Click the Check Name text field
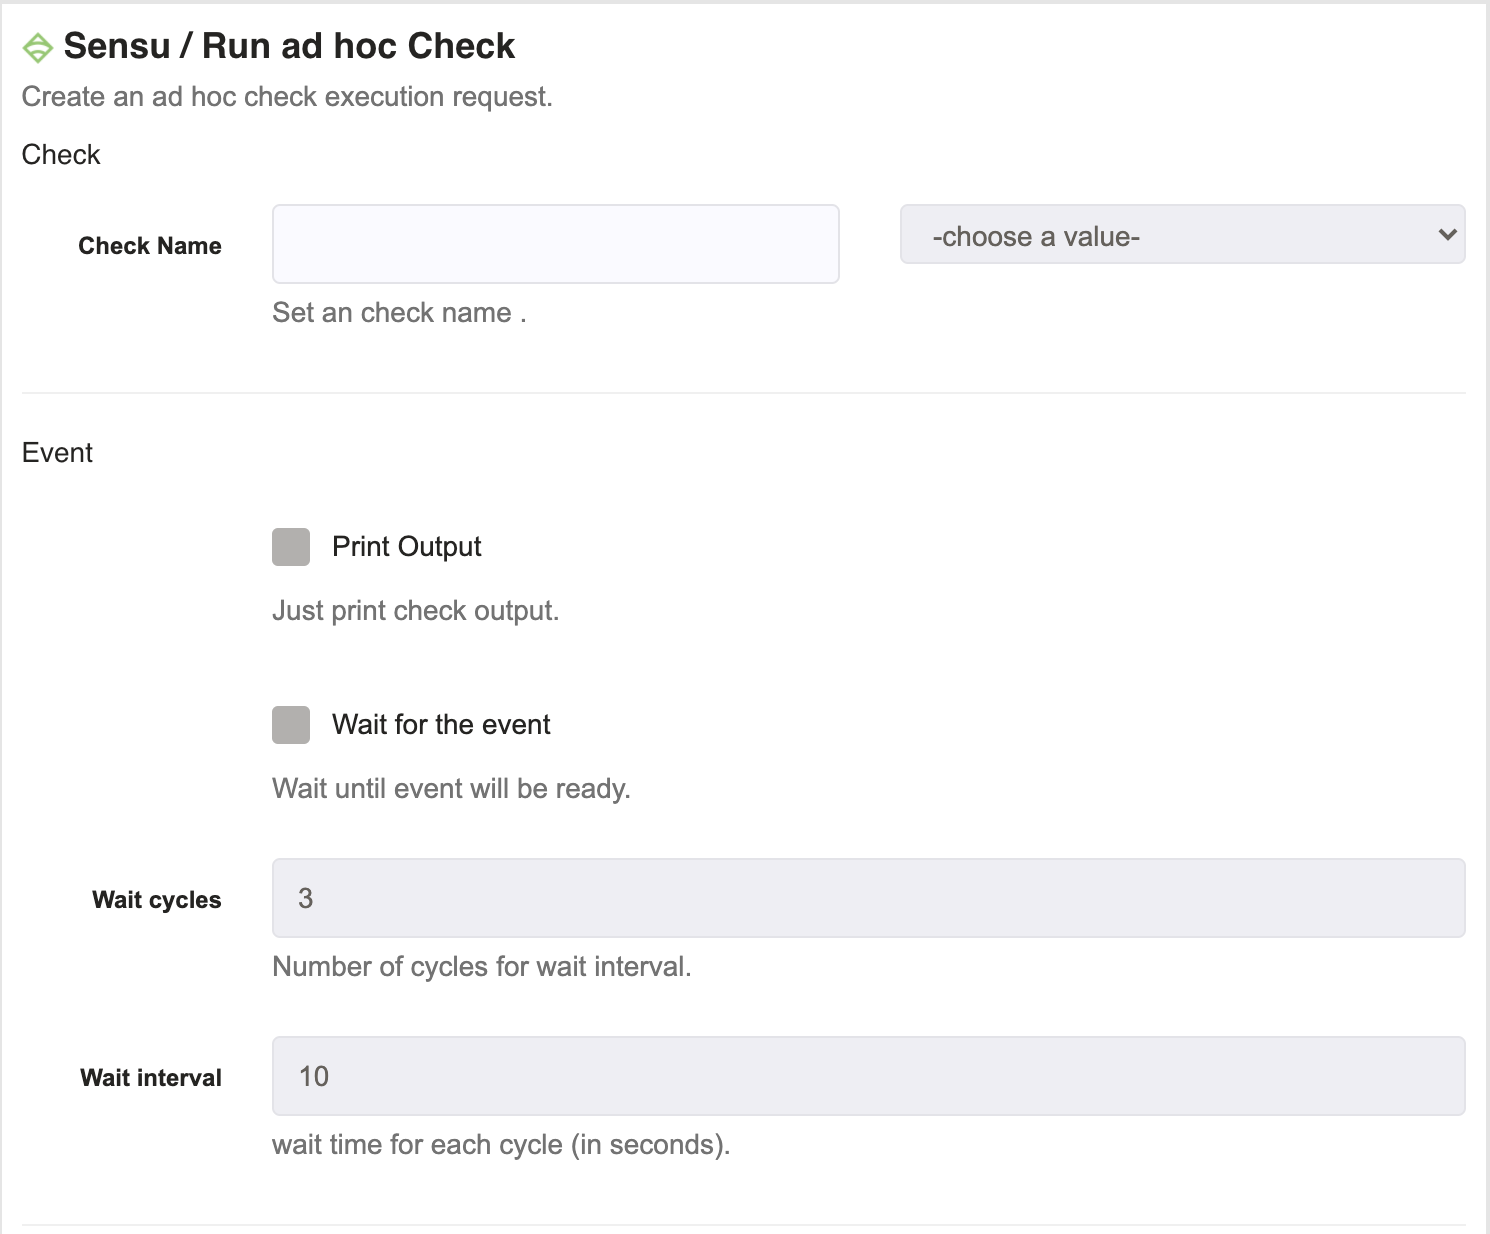 point(555,244)
